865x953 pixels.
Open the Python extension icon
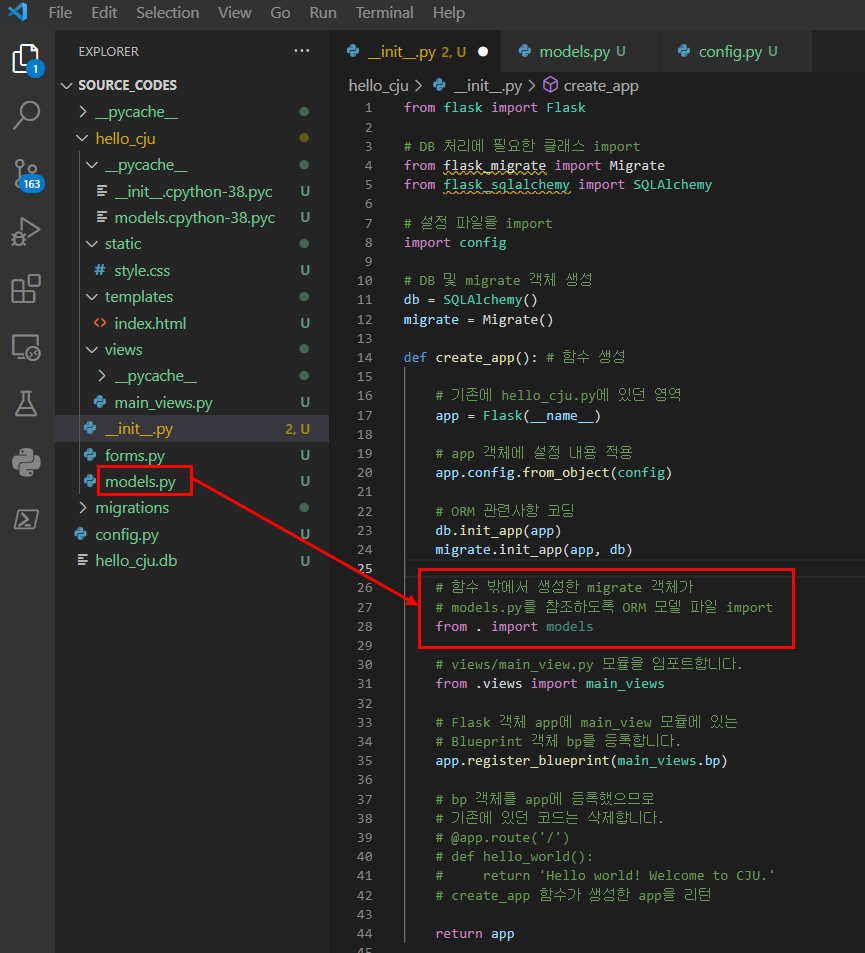click(27, 462)
